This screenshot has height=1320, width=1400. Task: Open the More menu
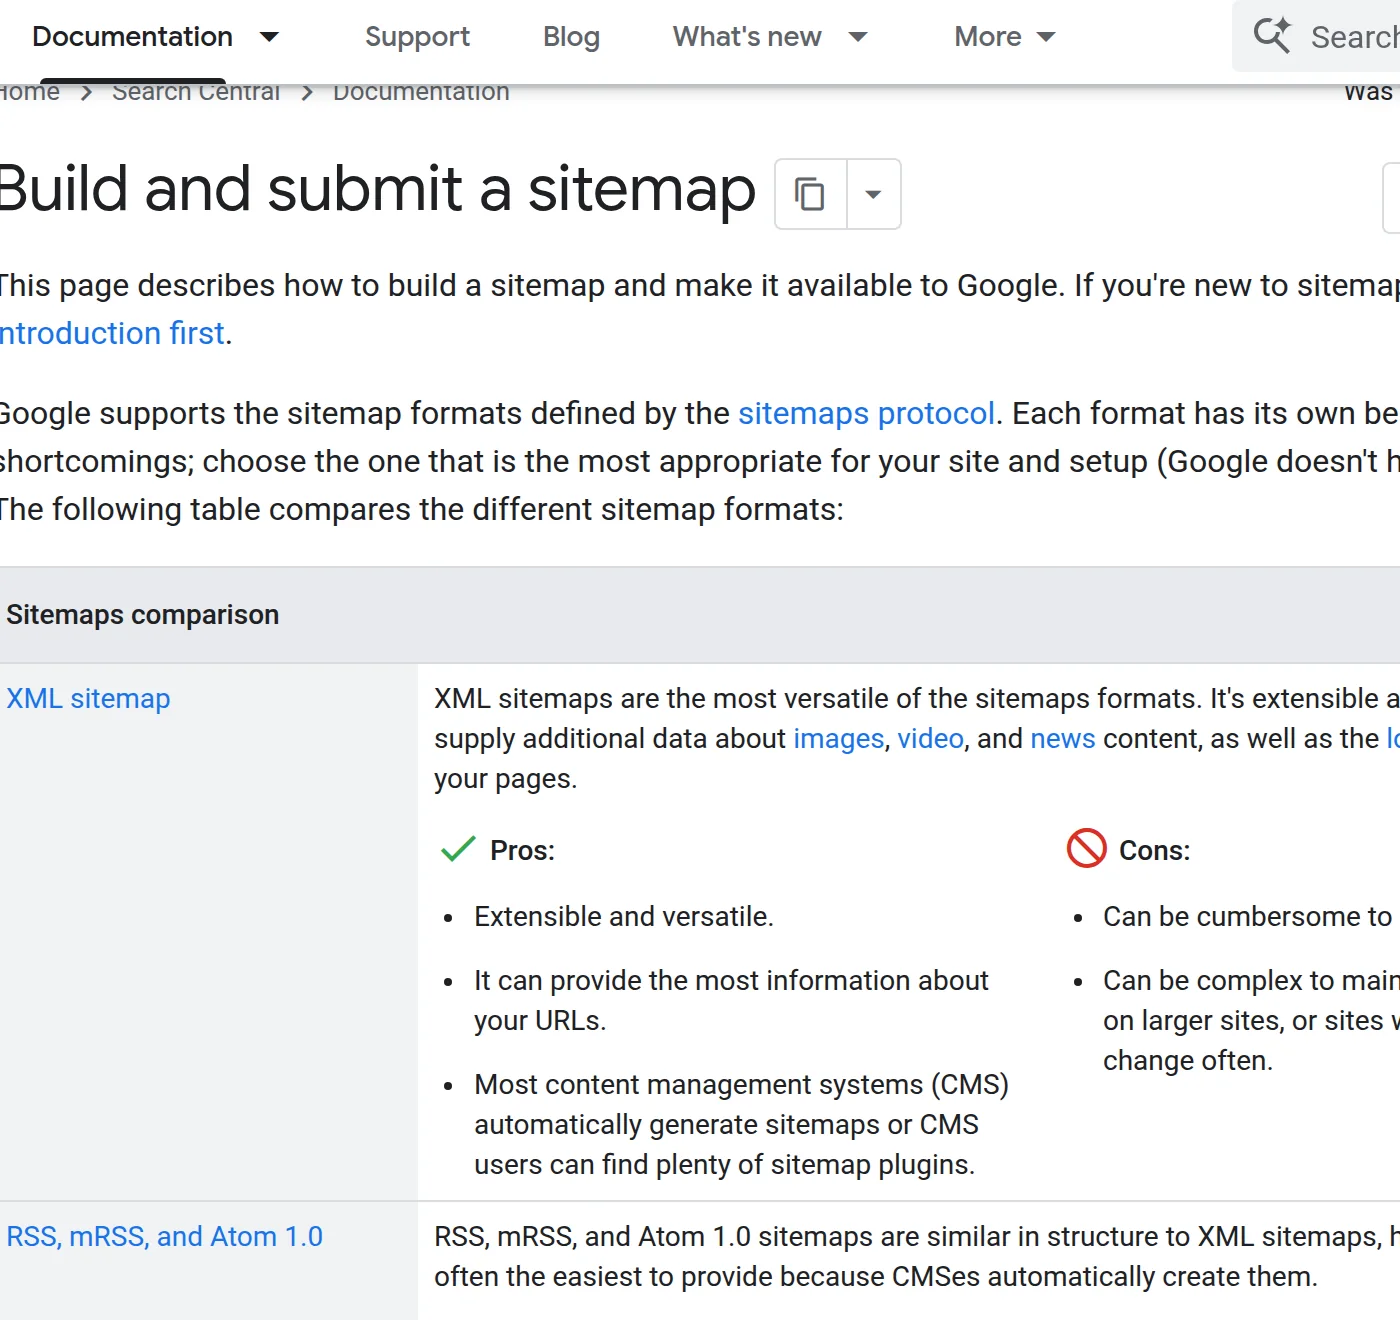click(x=988, y=37)
